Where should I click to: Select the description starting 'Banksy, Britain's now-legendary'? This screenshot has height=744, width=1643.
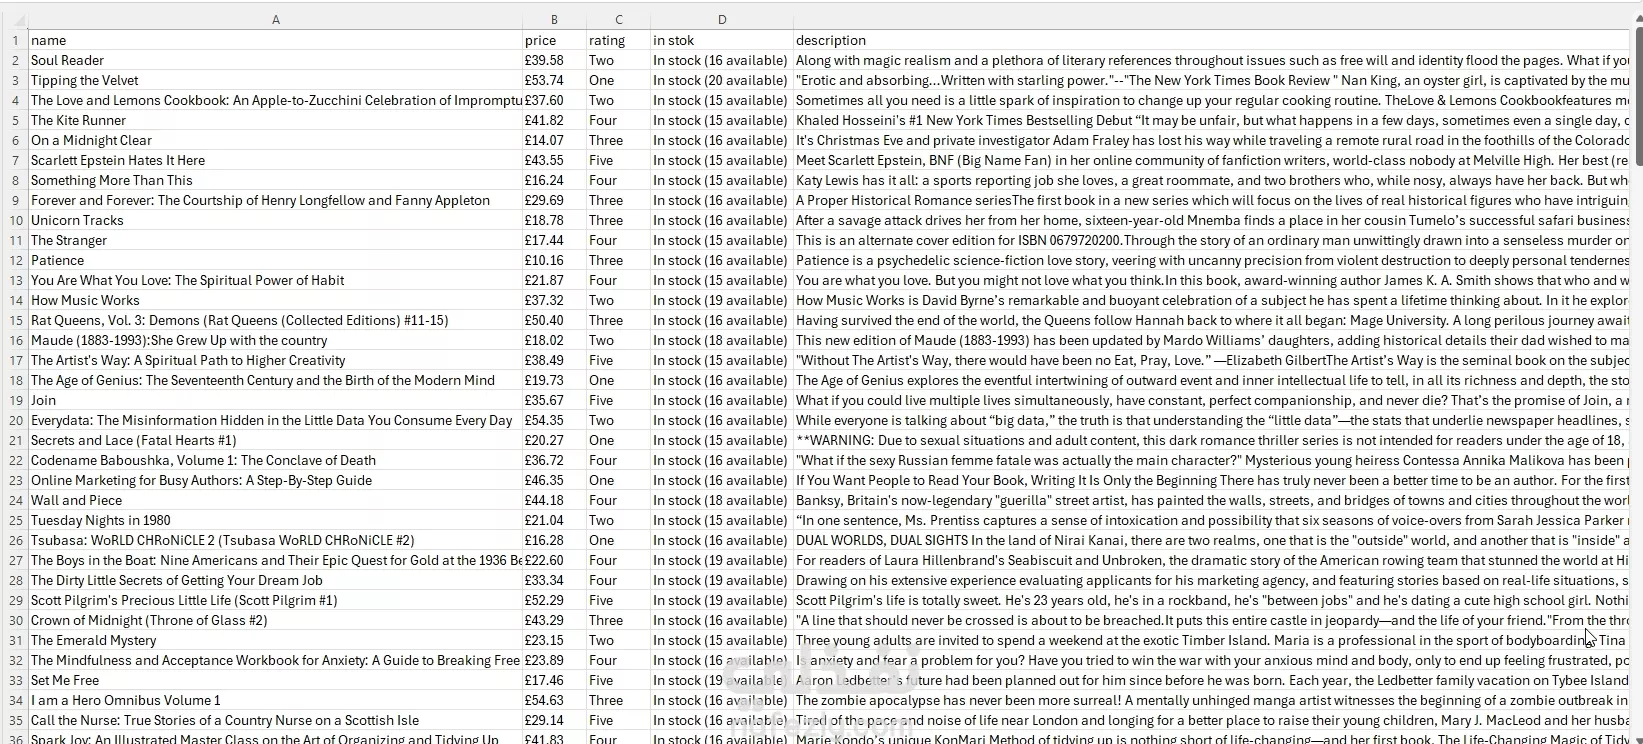1211,500
